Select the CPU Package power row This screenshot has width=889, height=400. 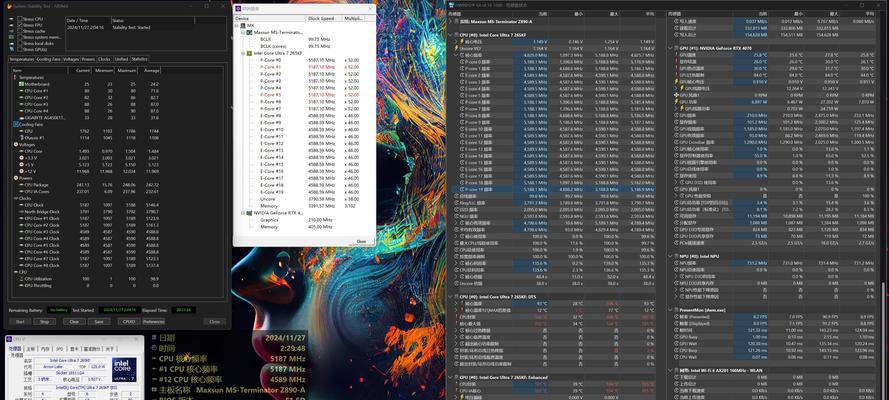(x=86, y=185)
